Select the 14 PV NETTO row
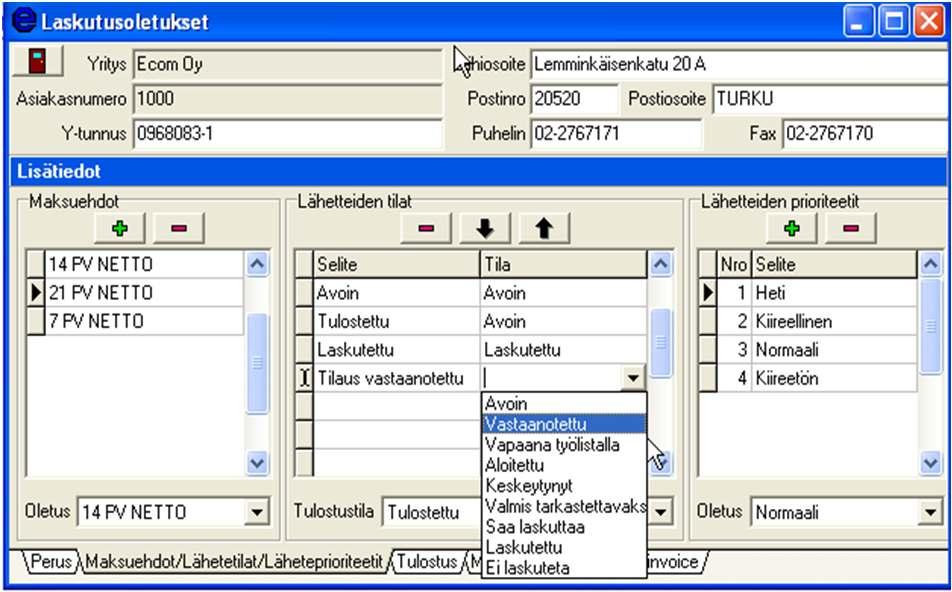The width and height of the screenshot is (952, 592). coord(144,264)
